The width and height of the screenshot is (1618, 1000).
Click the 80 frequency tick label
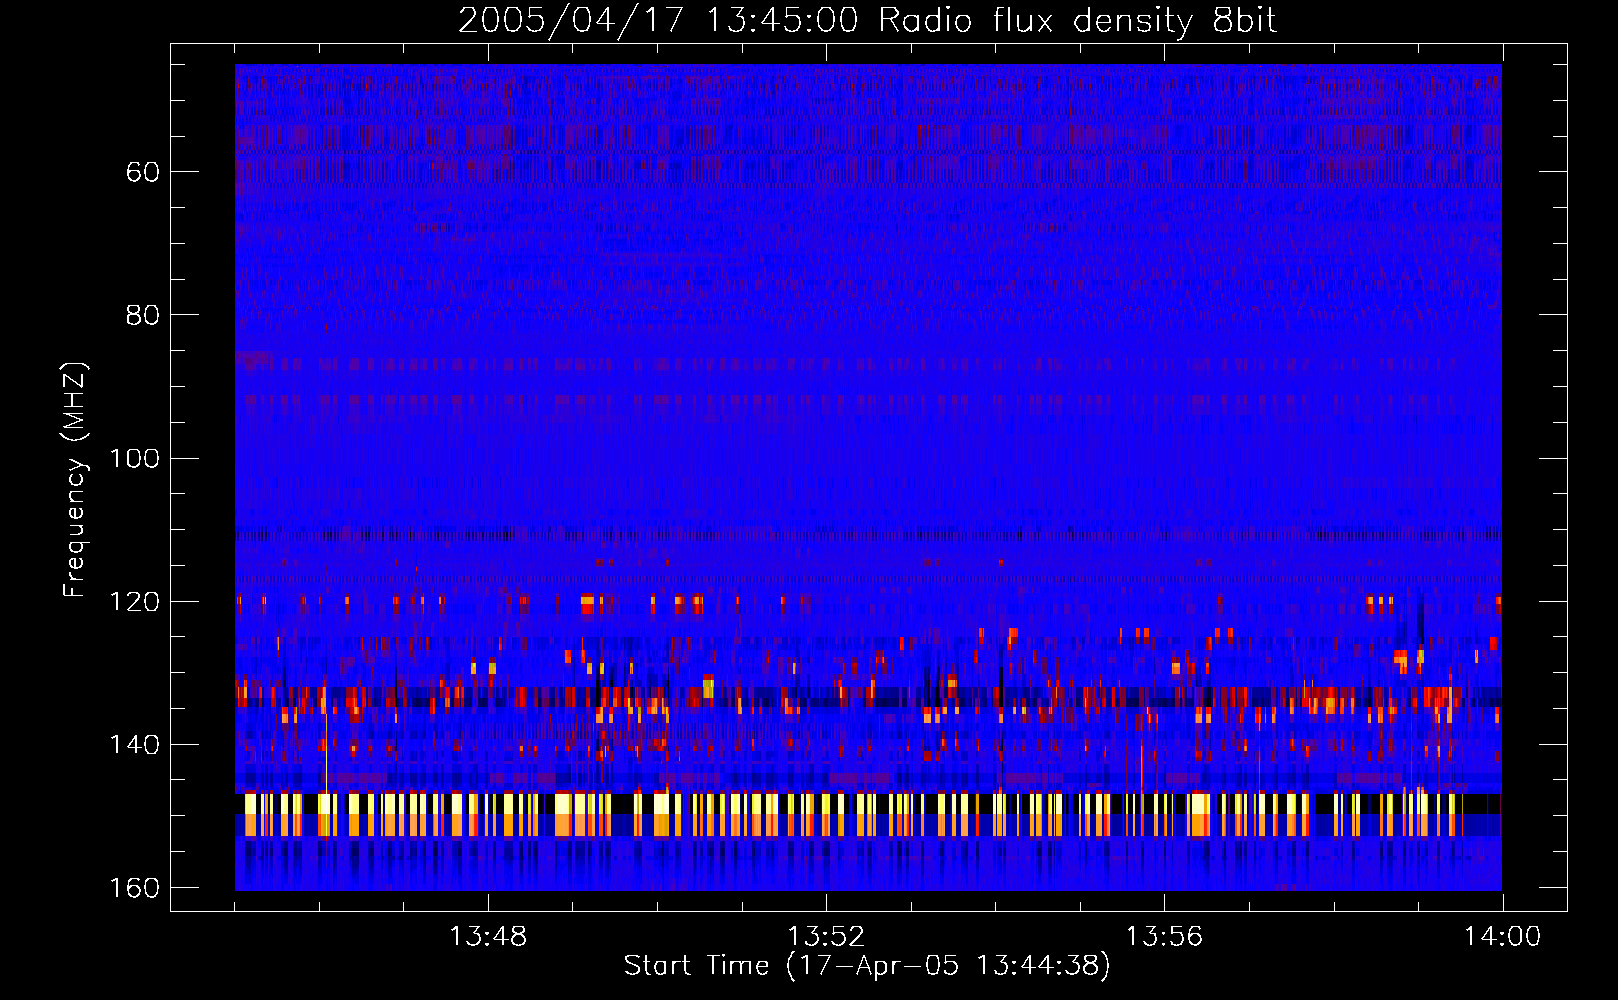tap(143, 315)
